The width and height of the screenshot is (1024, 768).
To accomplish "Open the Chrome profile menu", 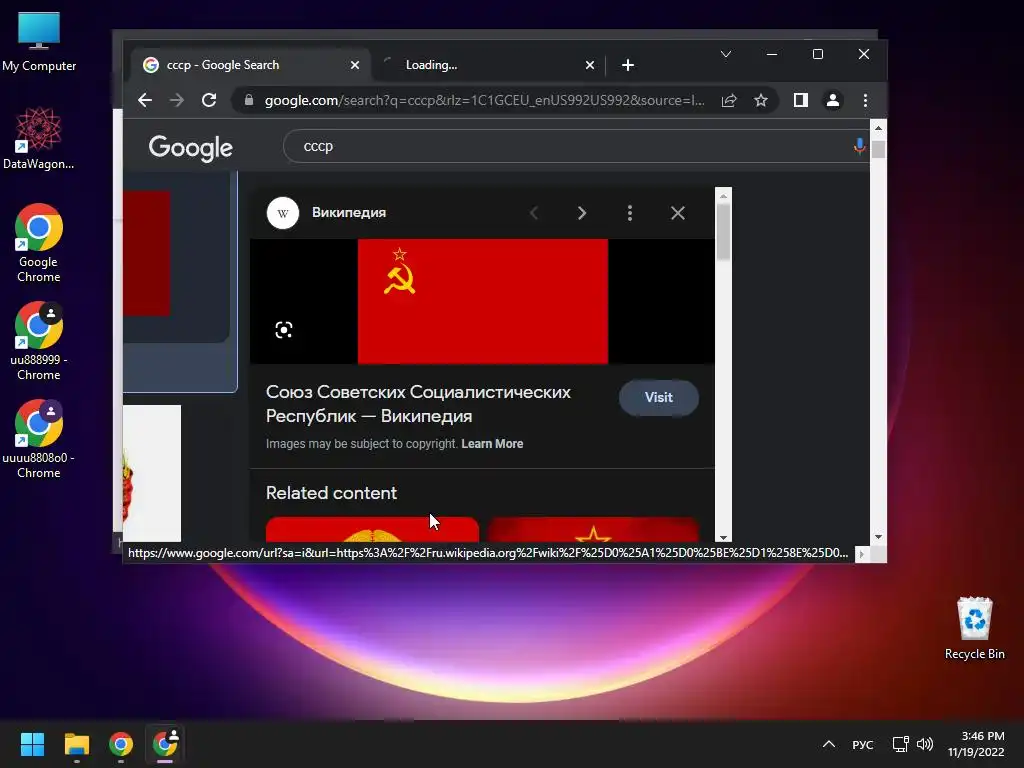I will click(833, 100).
